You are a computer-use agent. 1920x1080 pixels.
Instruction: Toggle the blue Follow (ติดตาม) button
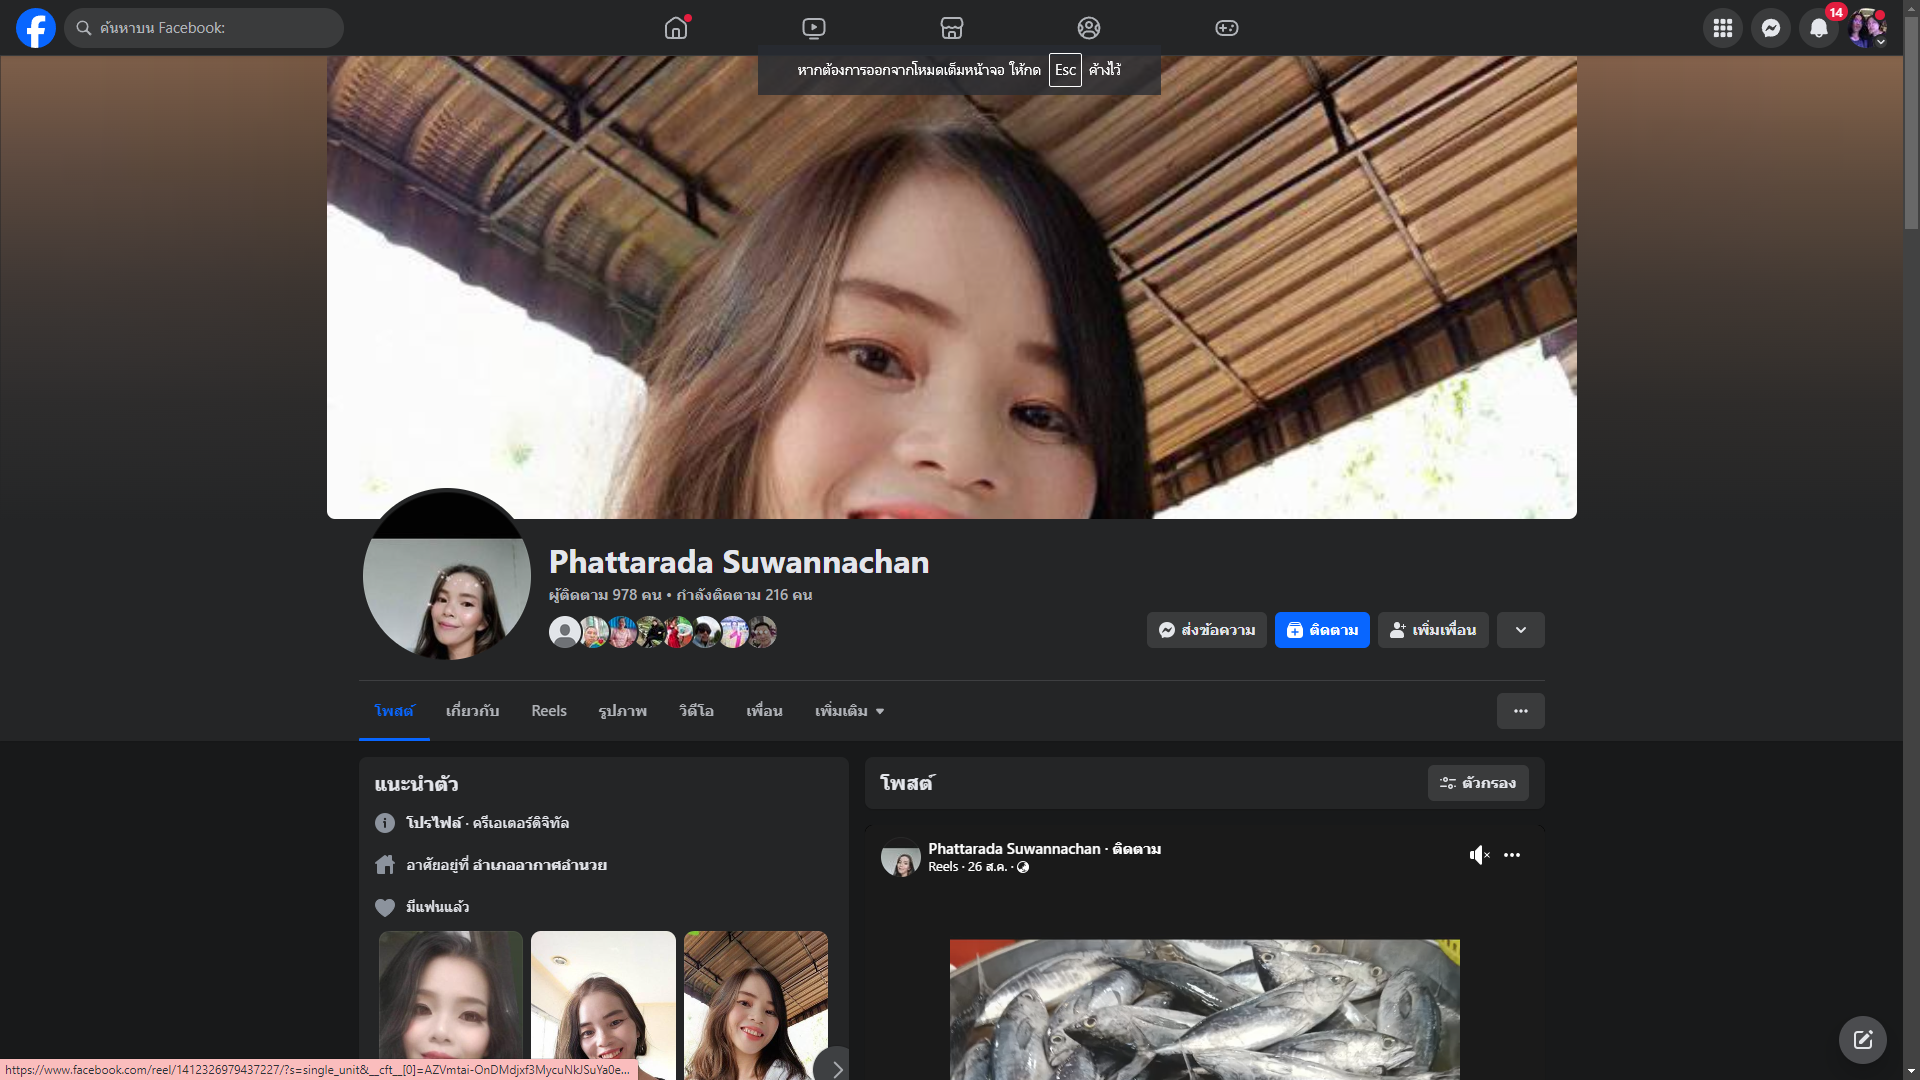pos(1321,630)
